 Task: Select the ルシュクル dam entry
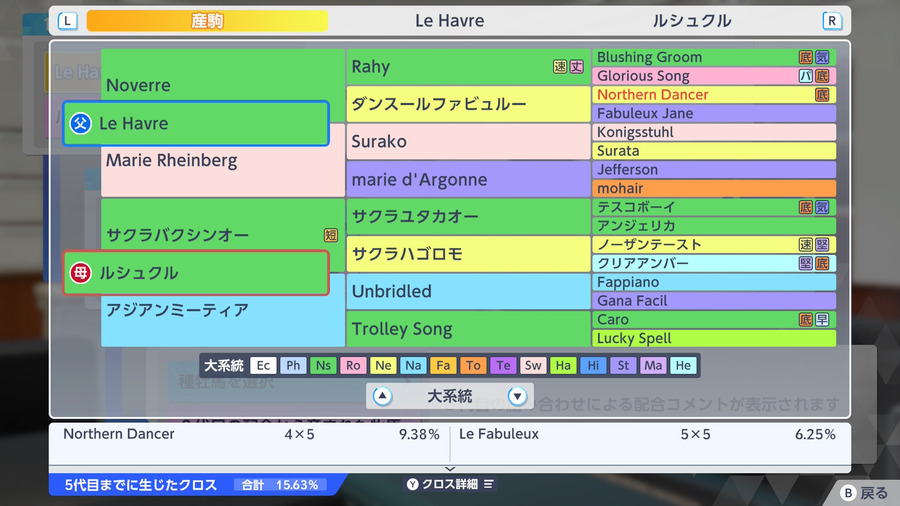point(196,273)
